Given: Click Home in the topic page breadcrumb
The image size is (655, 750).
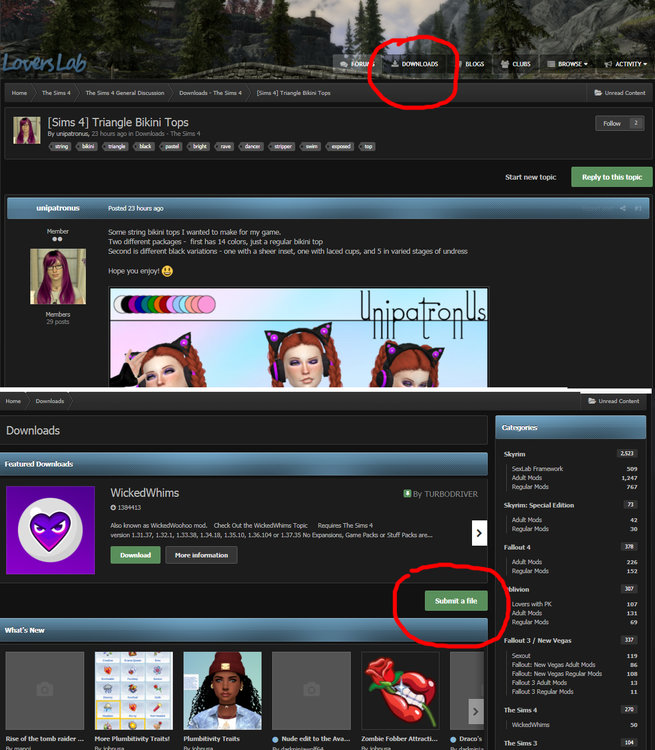Looking at the screenshot, I should 19,93.
